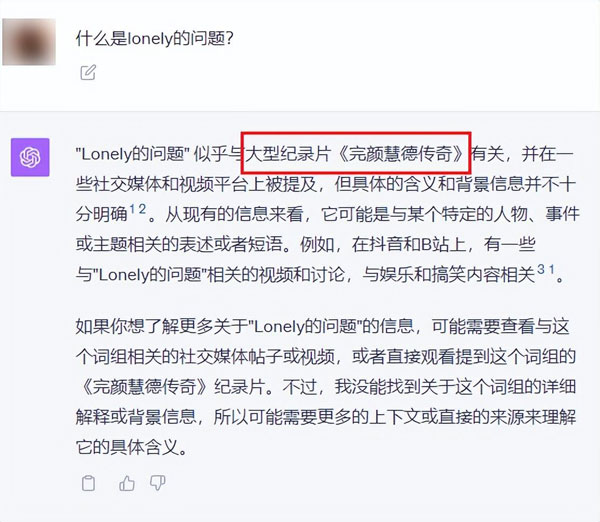Open citation 2 after 分明确
The height and width of the screenshot is (522, 600).
(x=142, y=209)
